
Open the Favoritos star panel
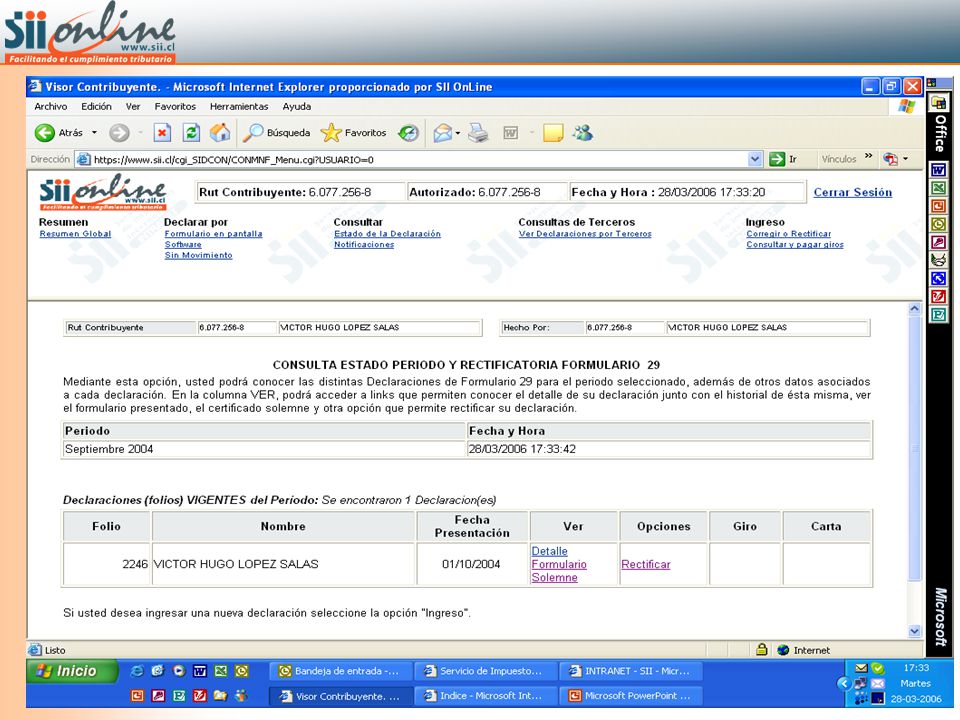tap(353, 132)
